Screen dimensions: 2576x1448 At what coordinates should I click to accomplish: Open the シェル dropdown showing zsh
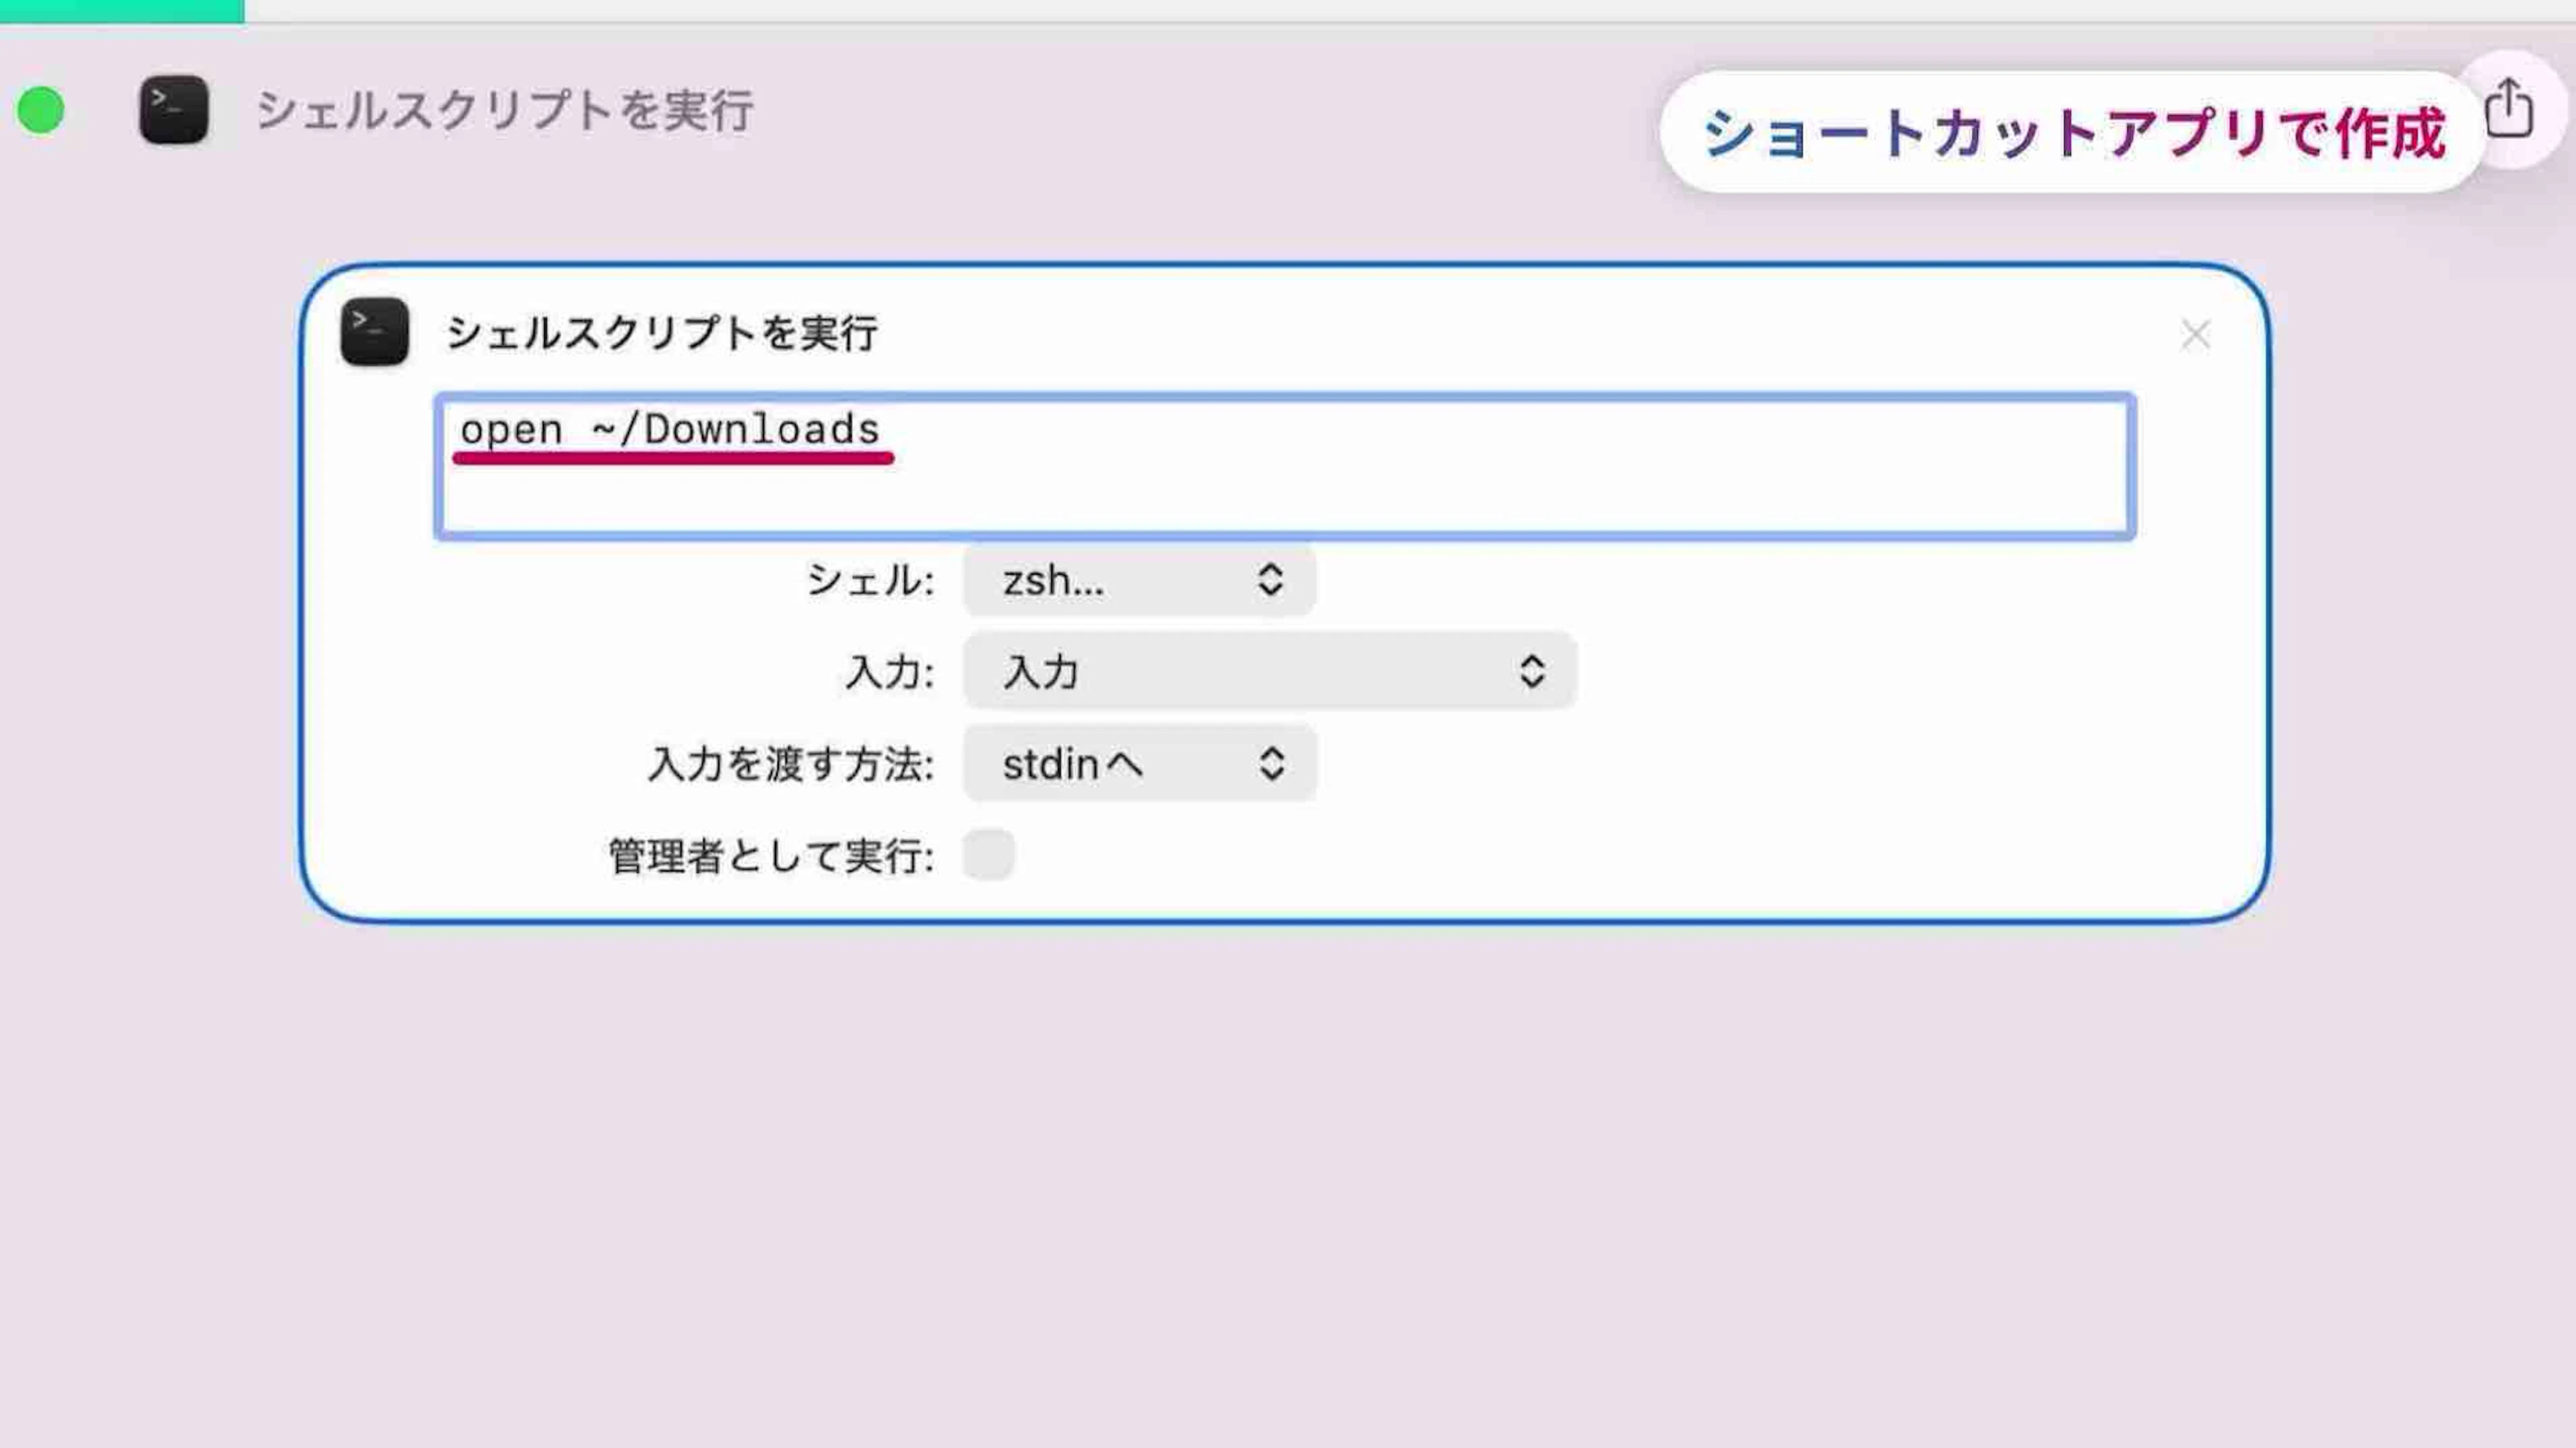[x=1139, y=580]
